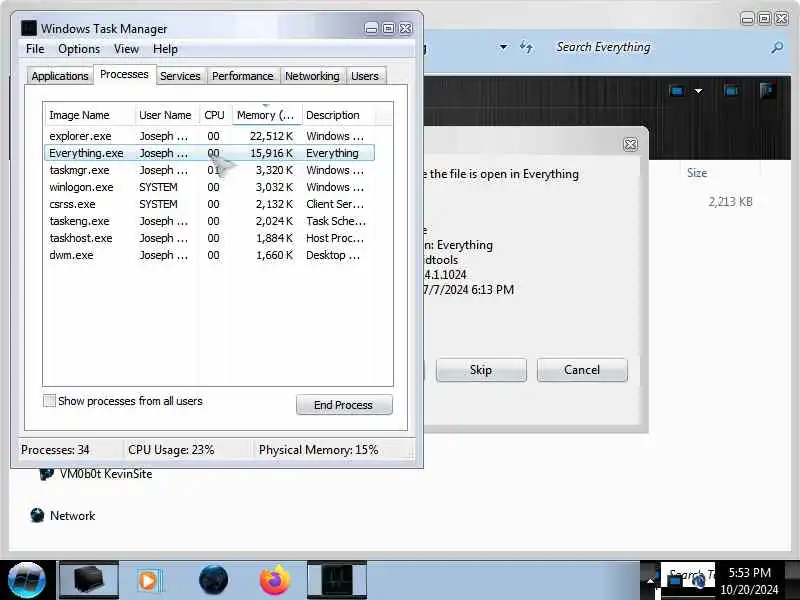Select the explorer.exe process row

(209, 136)
